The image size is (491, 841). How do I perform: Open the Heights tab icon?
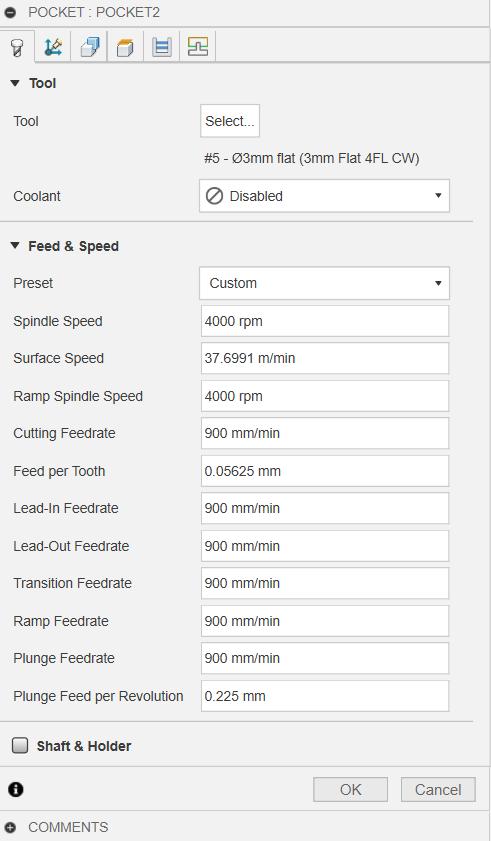click(x=90, y=48)
